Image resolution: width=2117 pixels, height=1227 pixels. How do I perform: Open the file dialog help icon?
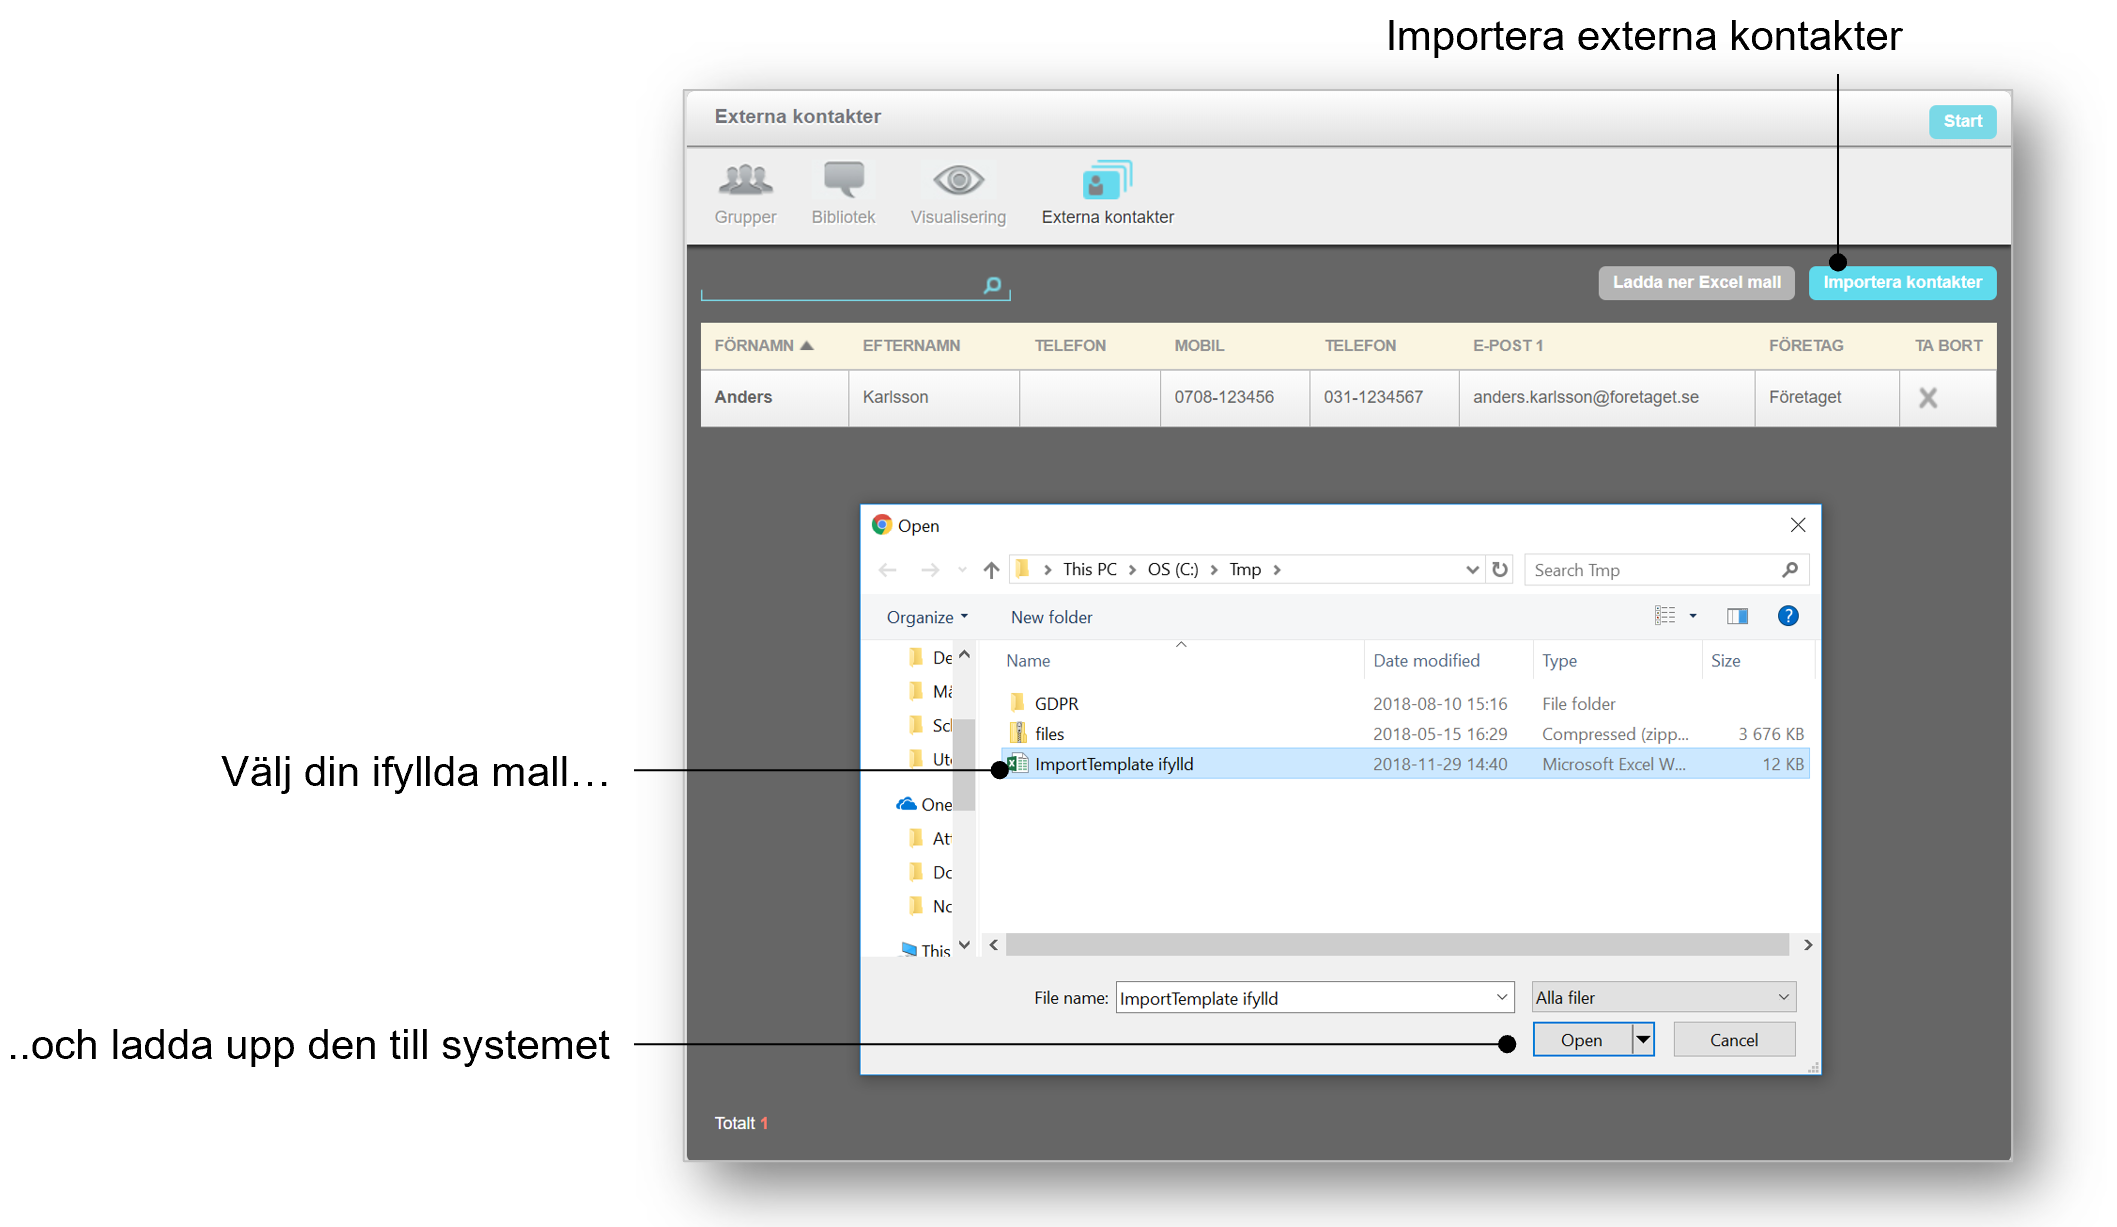click(1788, 616)
